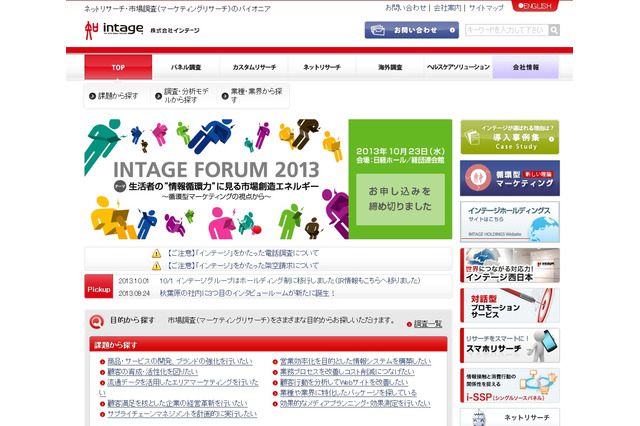Open the 対話型プロモーションサービス banner
This screenshot has width=640, height=426.
(509, 305)
